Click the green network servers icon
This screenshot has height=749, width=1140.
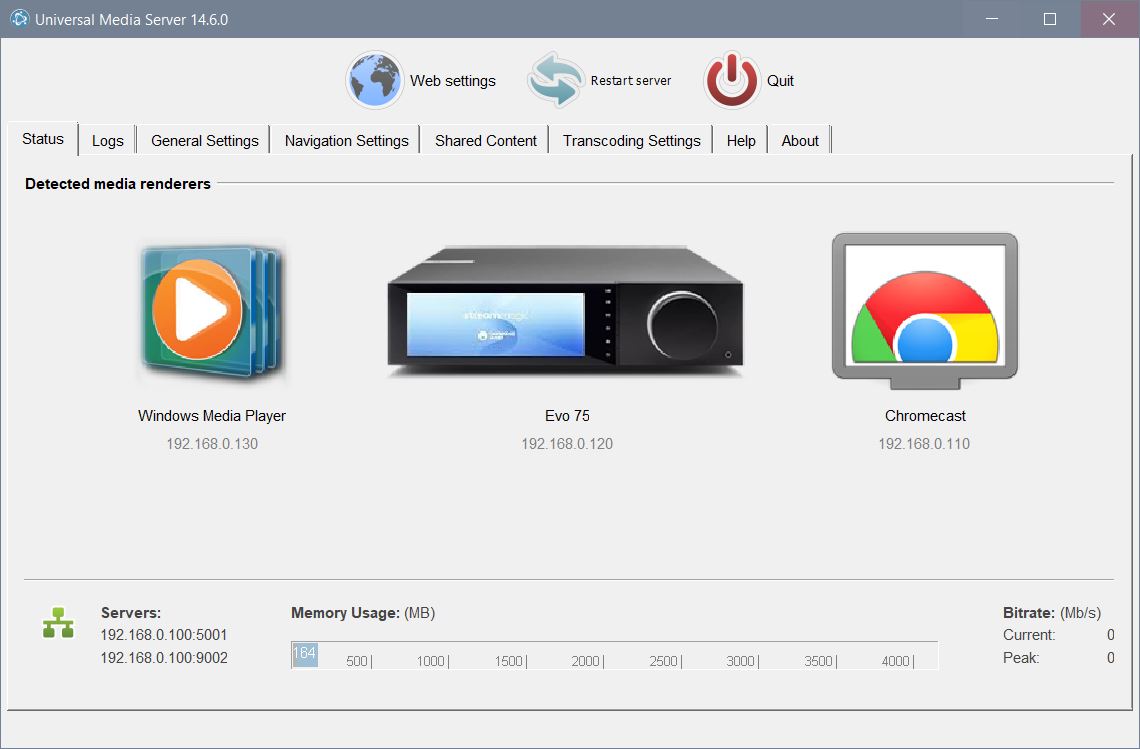(58, 623)
